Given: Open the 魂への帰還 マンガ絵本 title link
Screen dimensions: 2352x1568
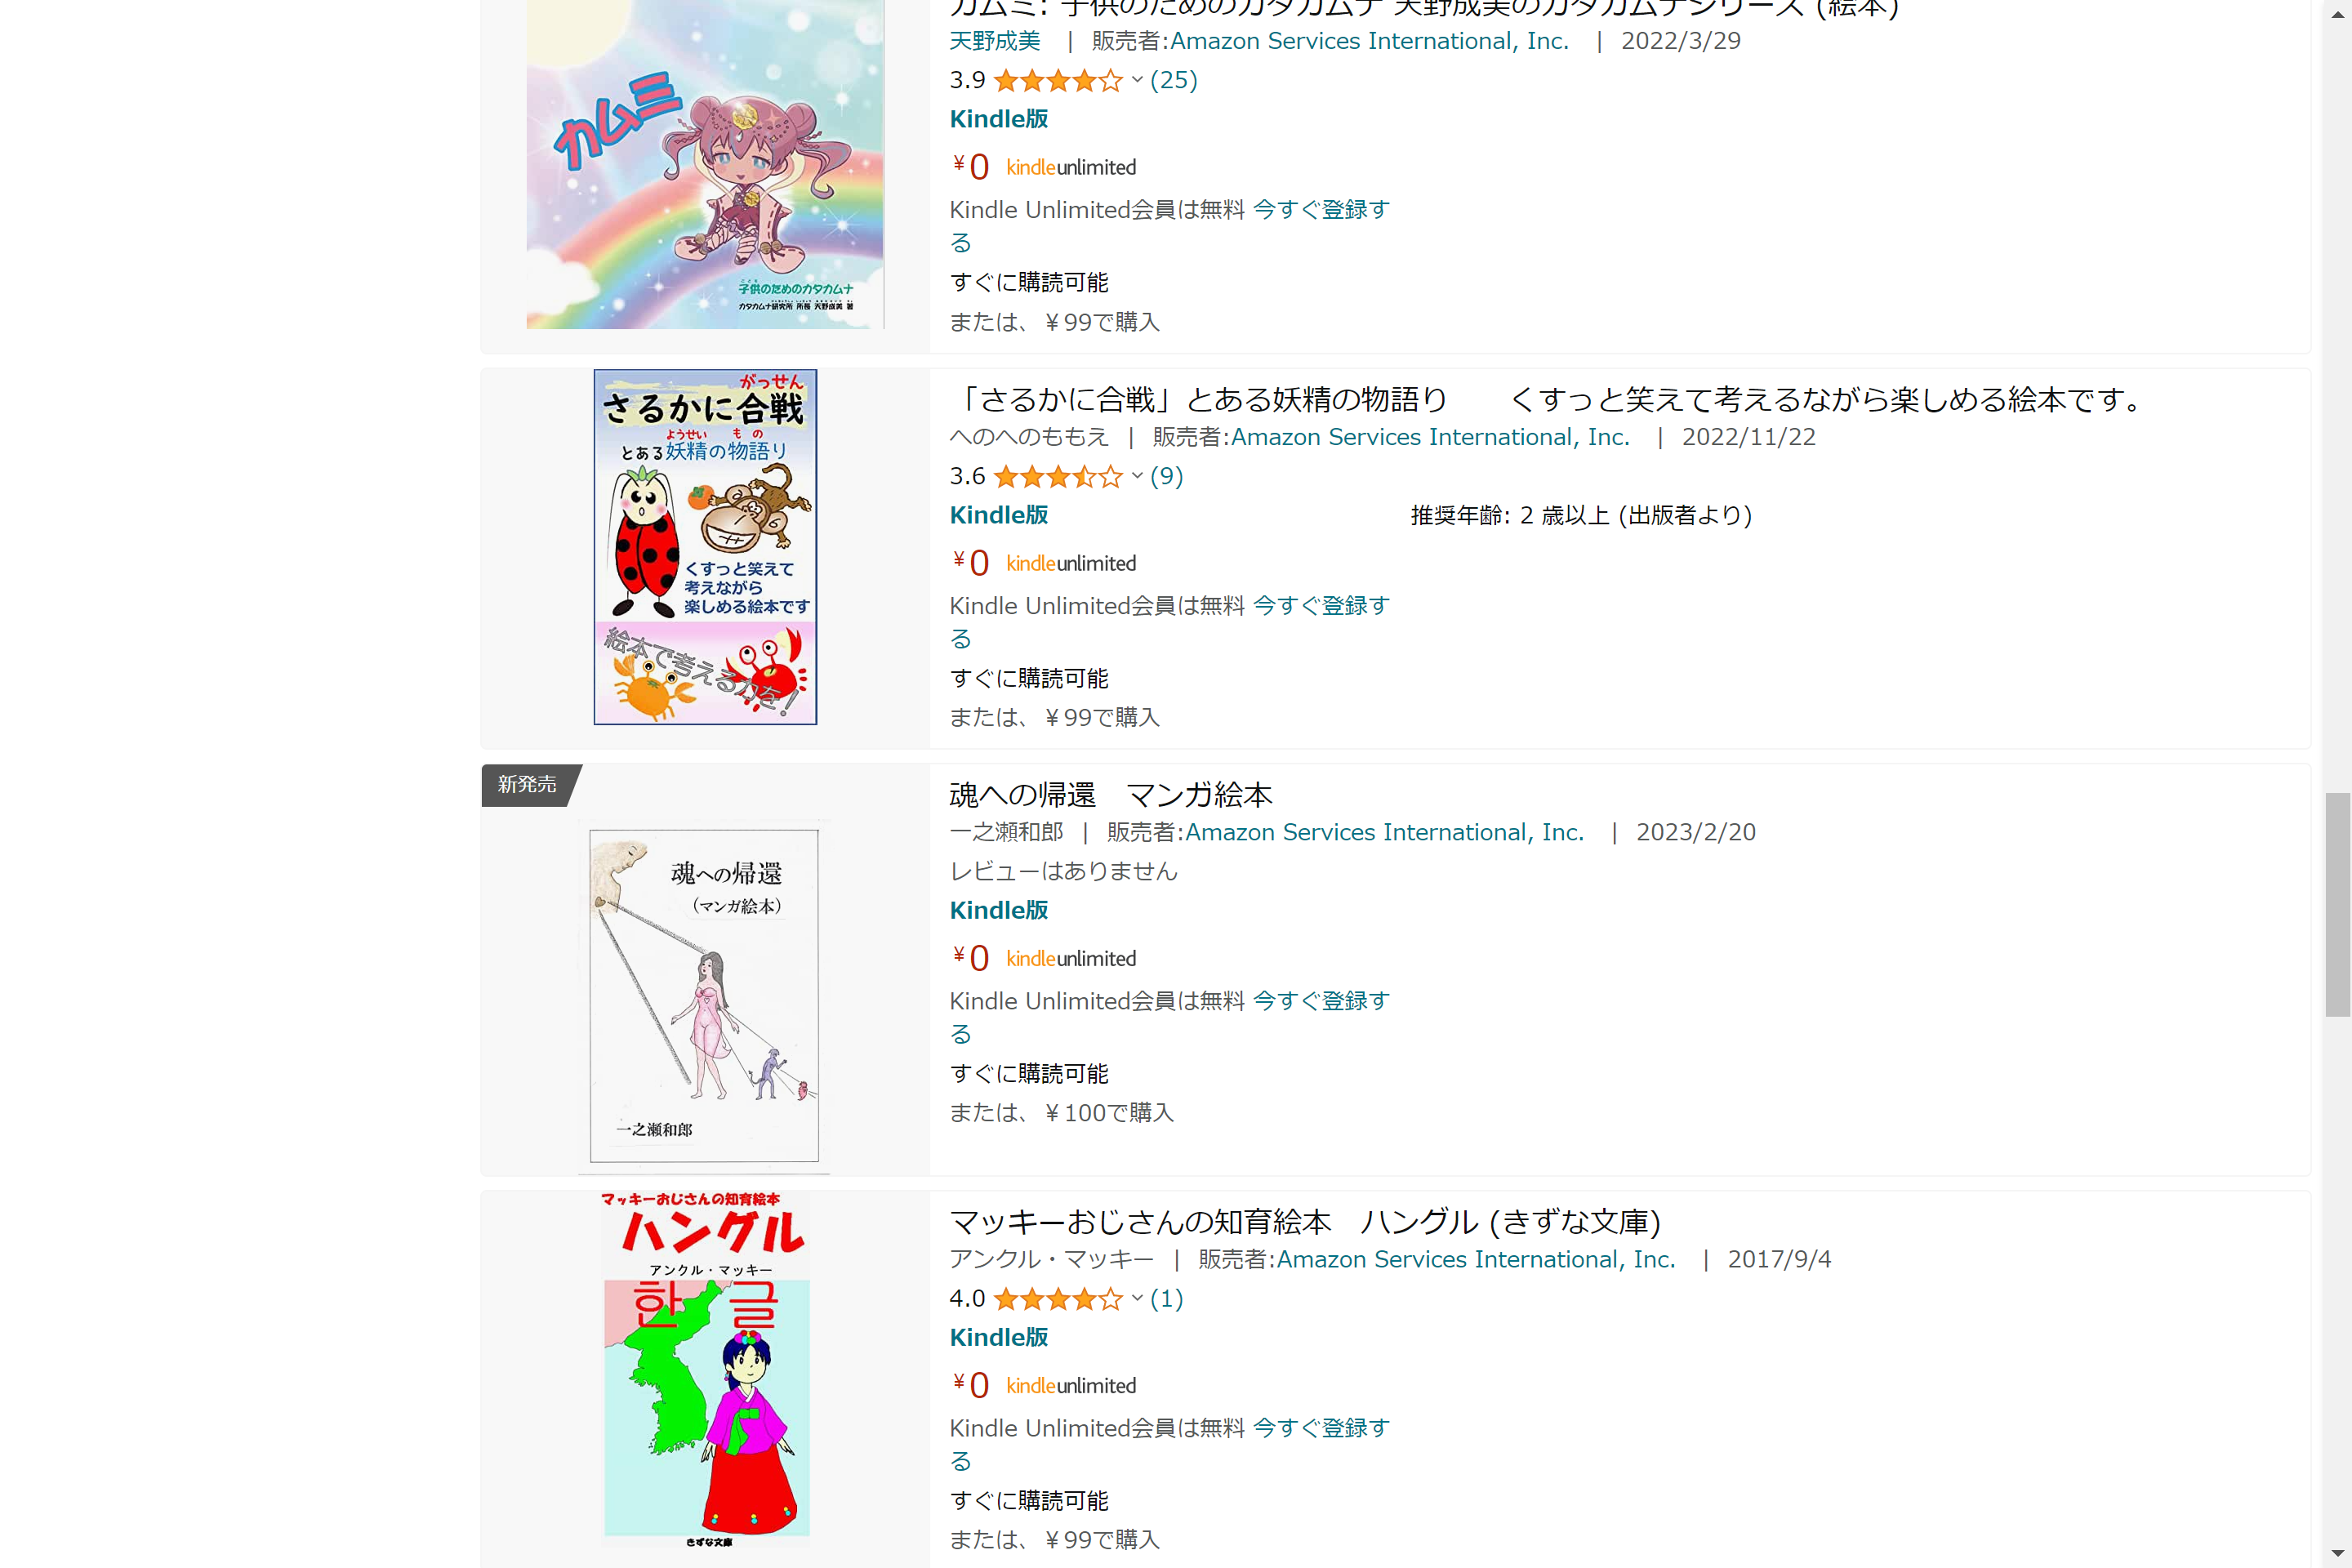Looking at the screenshot, I should pos(1111,794).
